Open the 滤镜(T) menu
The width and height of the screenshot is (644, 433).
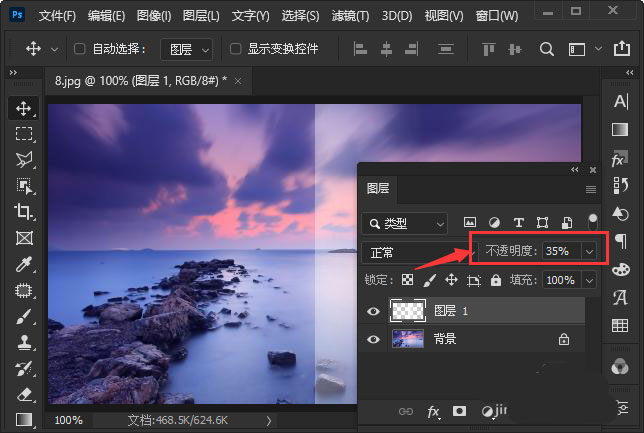click(349, 16)
